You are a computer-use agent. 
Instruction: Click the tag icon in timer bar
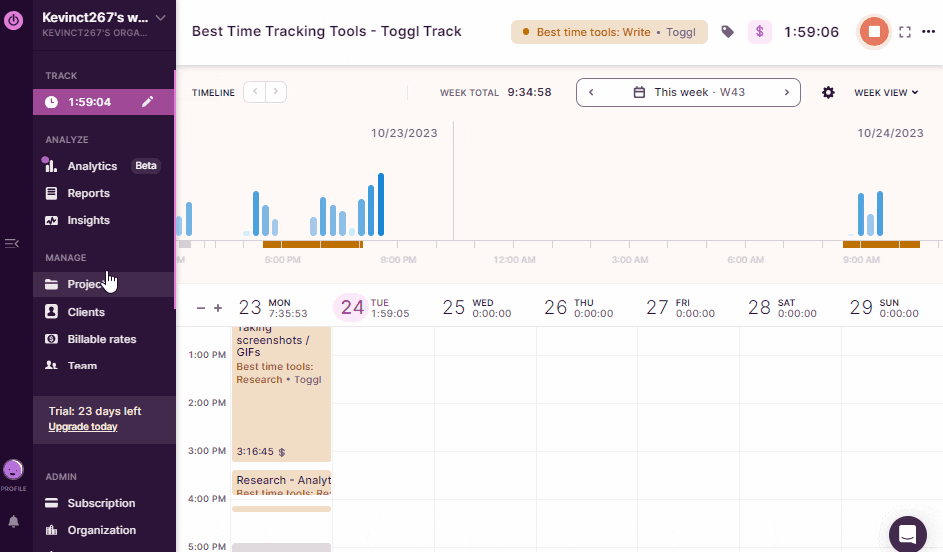pos(728,32)
